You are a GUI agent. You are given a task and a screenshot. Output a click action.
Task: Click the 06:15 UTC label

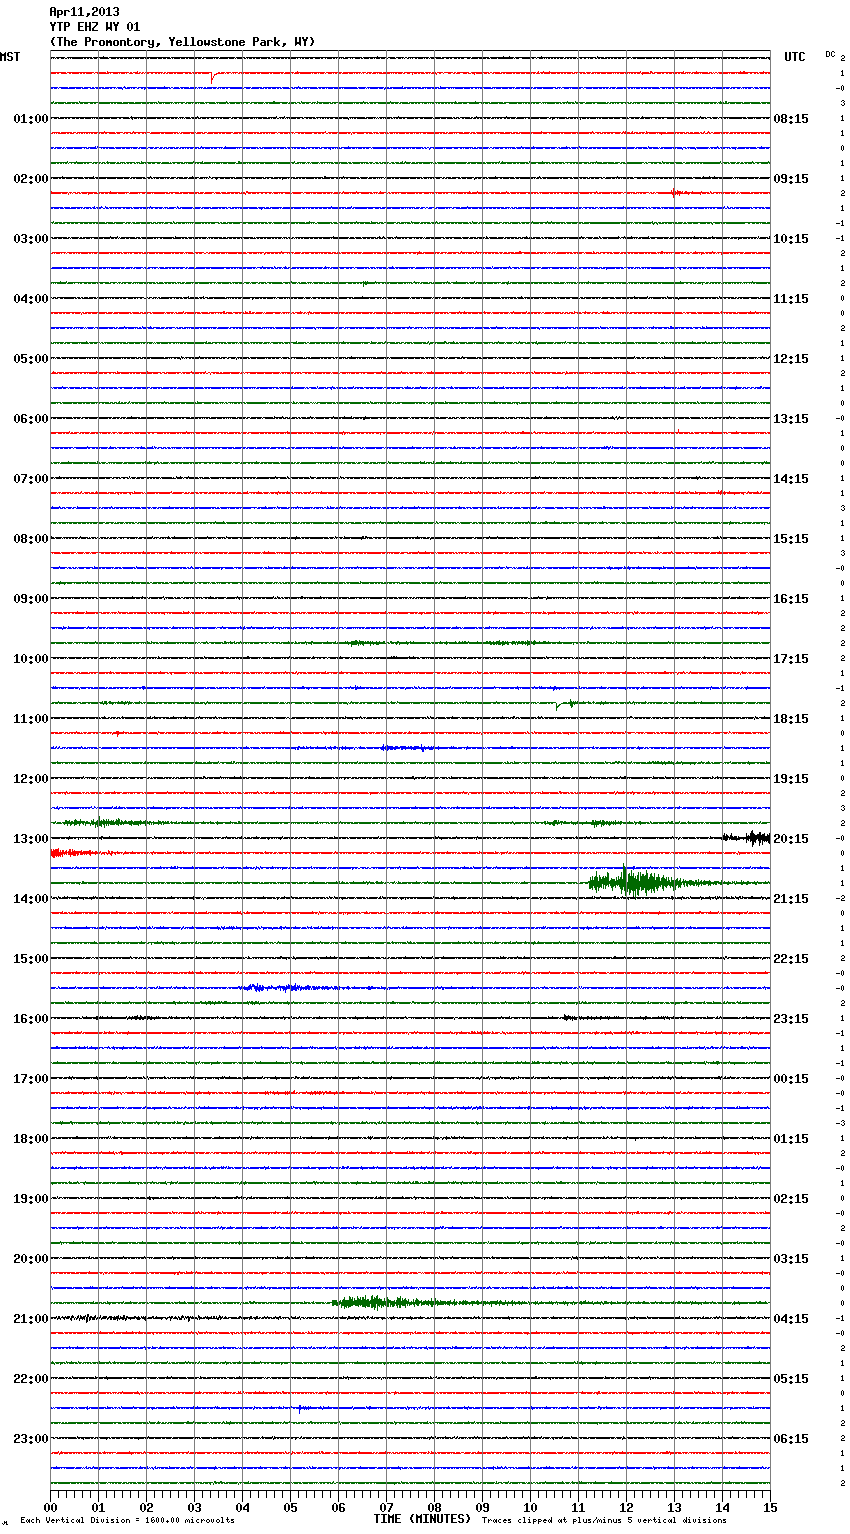click(791, 1439)
